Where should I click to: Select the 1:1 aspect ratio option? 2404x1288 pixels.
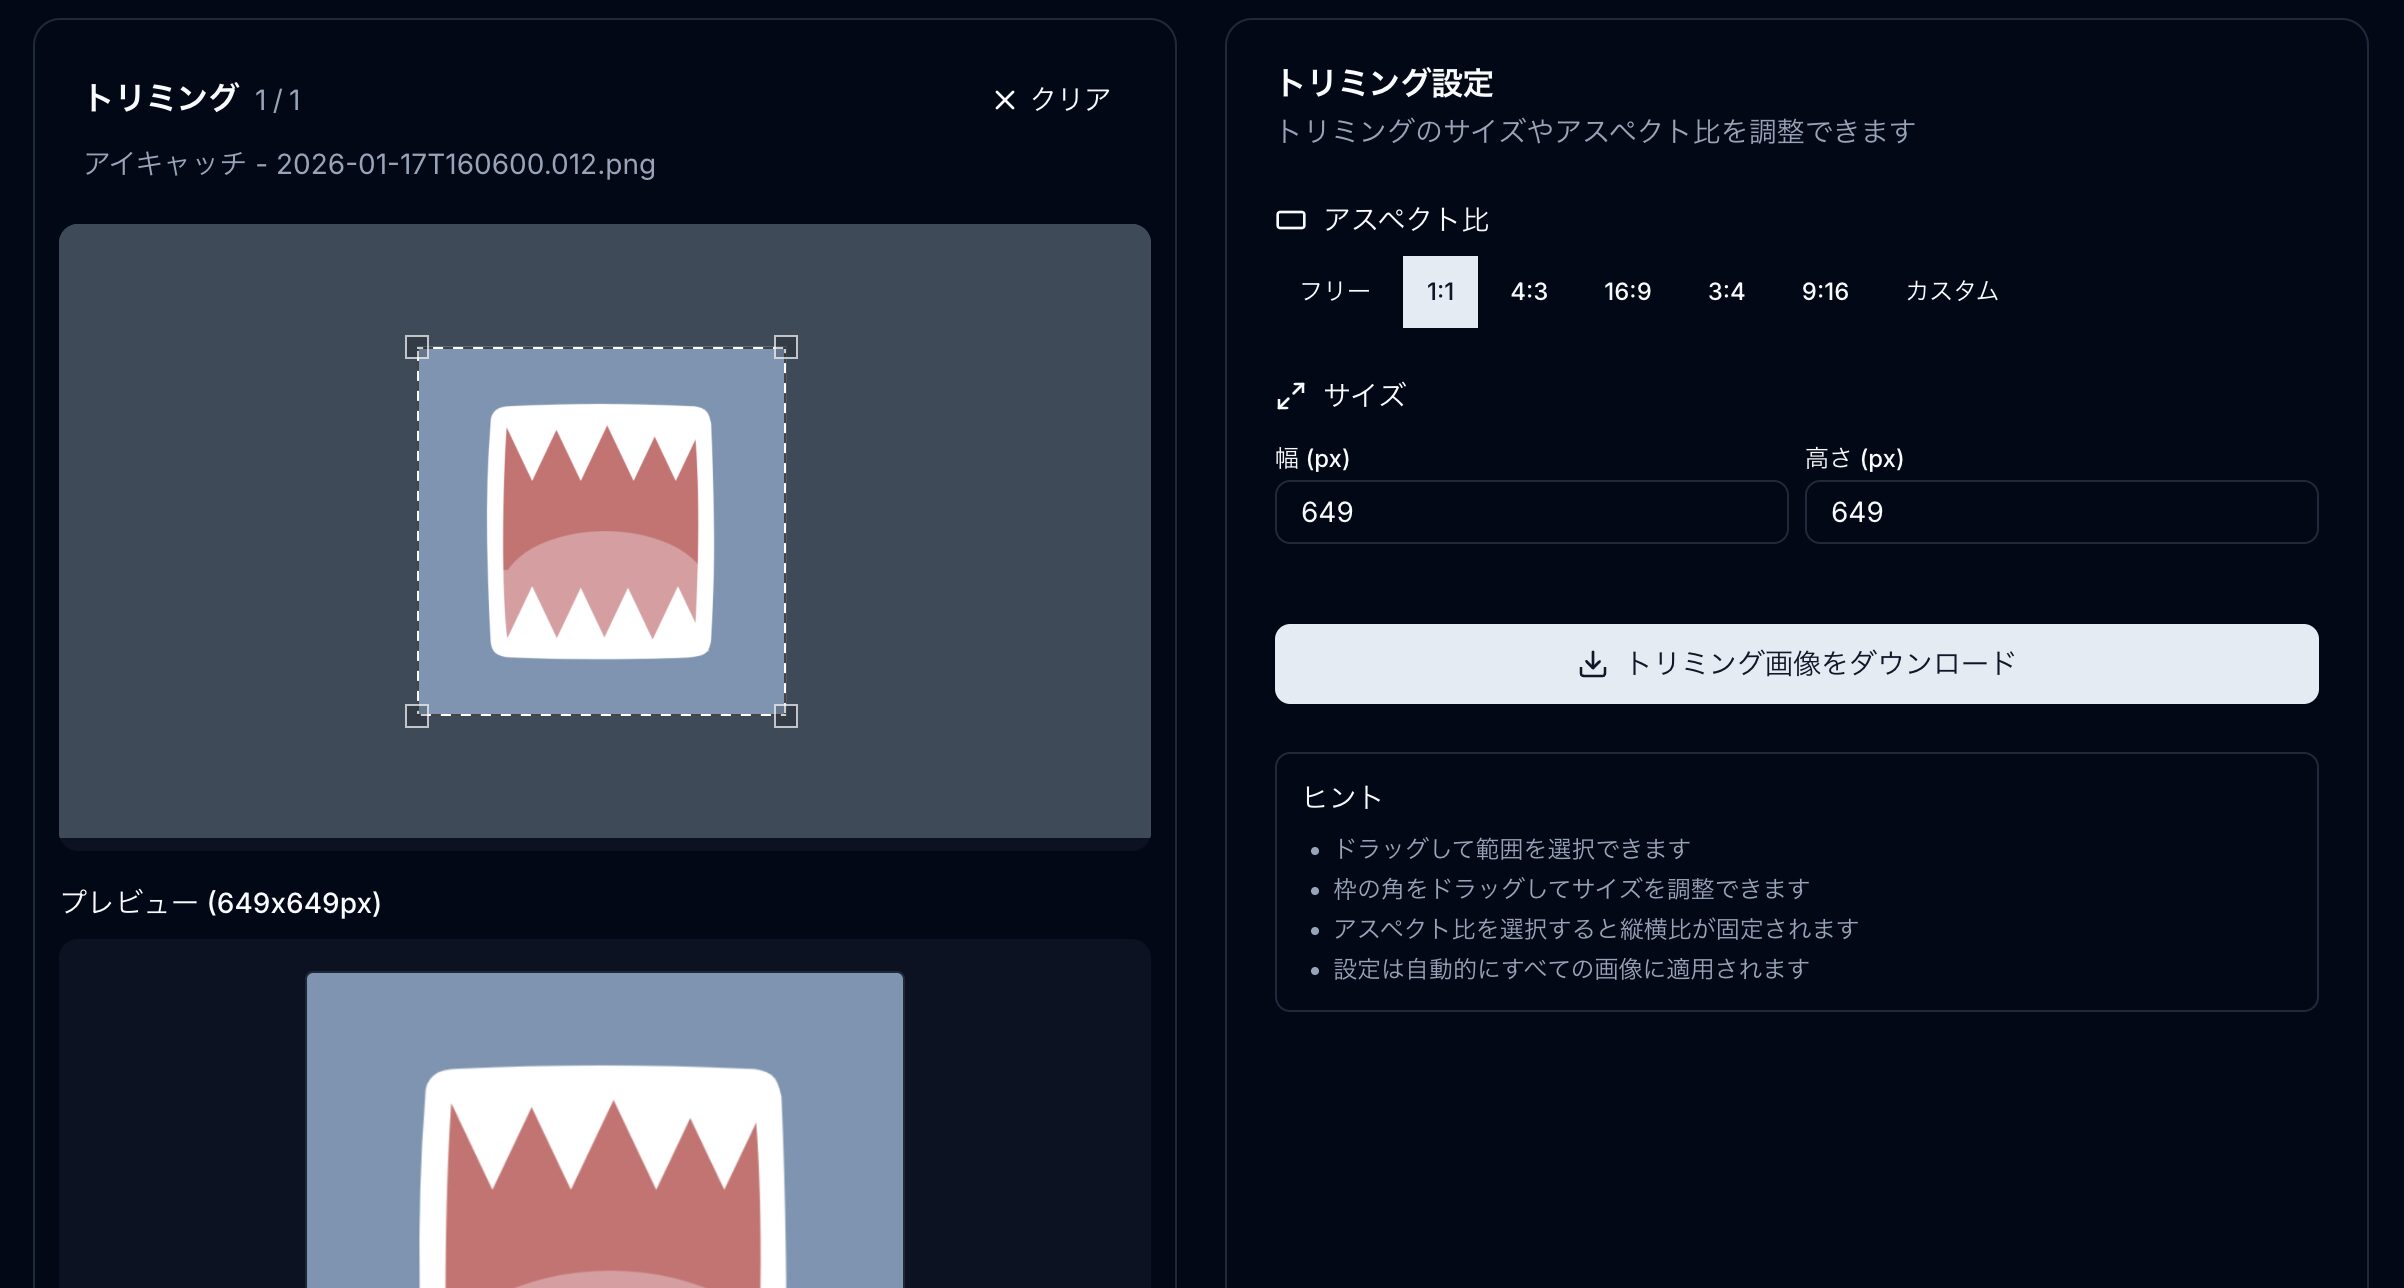1440,291
